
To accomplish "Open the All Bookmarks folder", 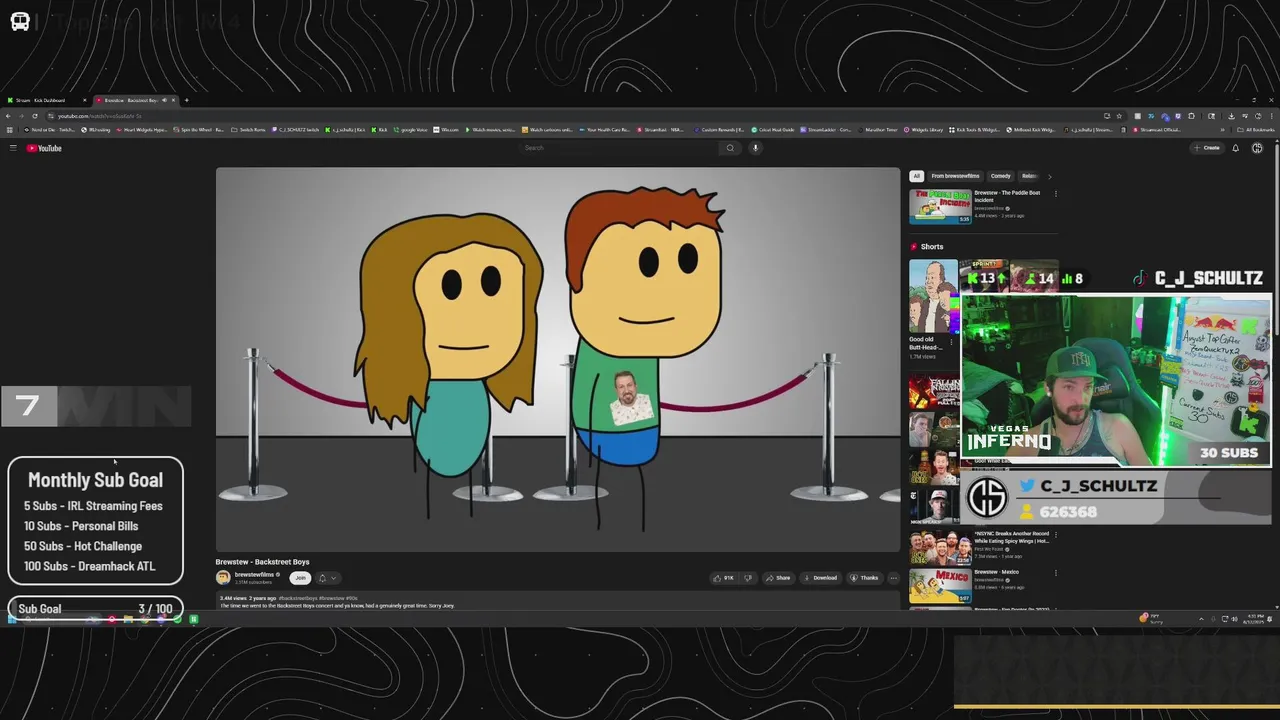I will click(x=1256, y=129).
